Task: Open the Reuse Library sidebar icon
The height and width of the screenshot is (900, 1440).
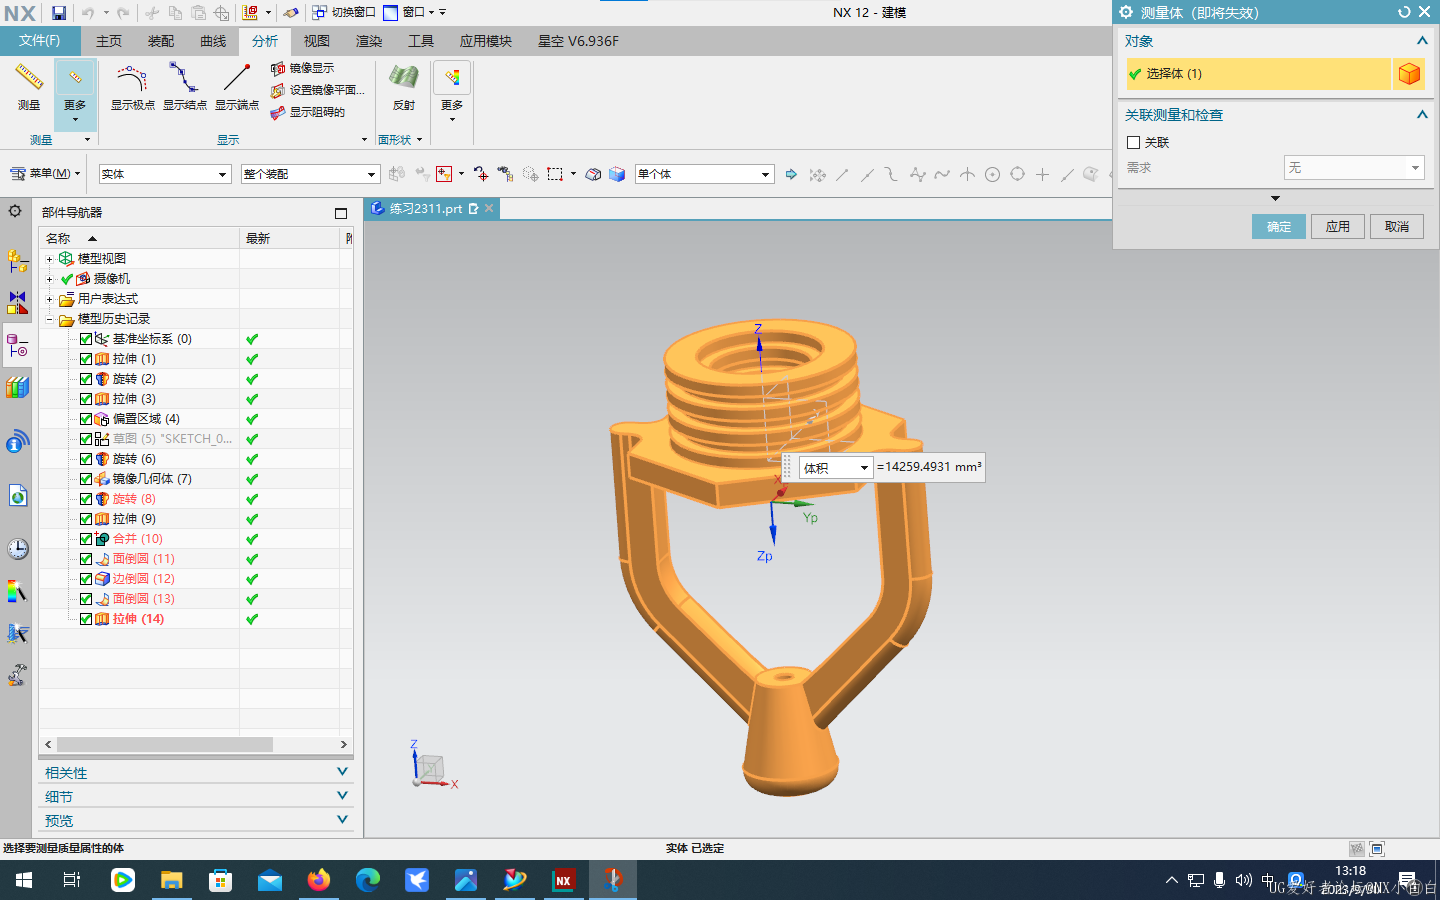Action: pyautogui.click(x=17, y=387)
